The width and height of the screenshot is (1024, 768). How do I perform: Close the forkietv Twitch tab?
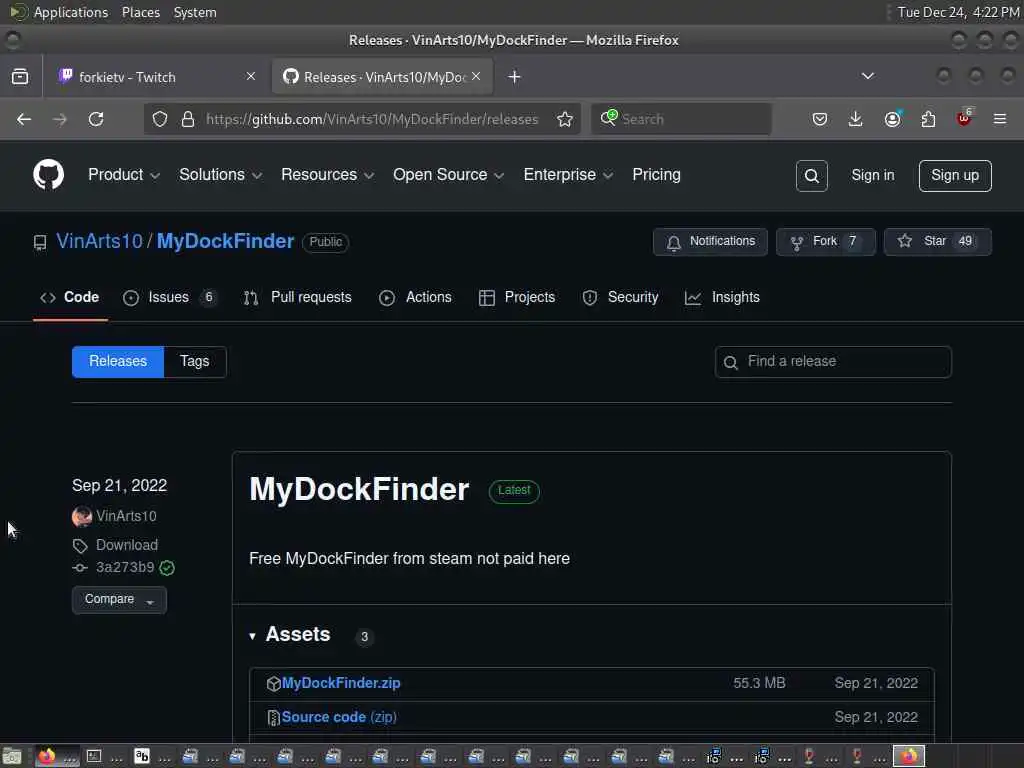click(x=251, y=76)
